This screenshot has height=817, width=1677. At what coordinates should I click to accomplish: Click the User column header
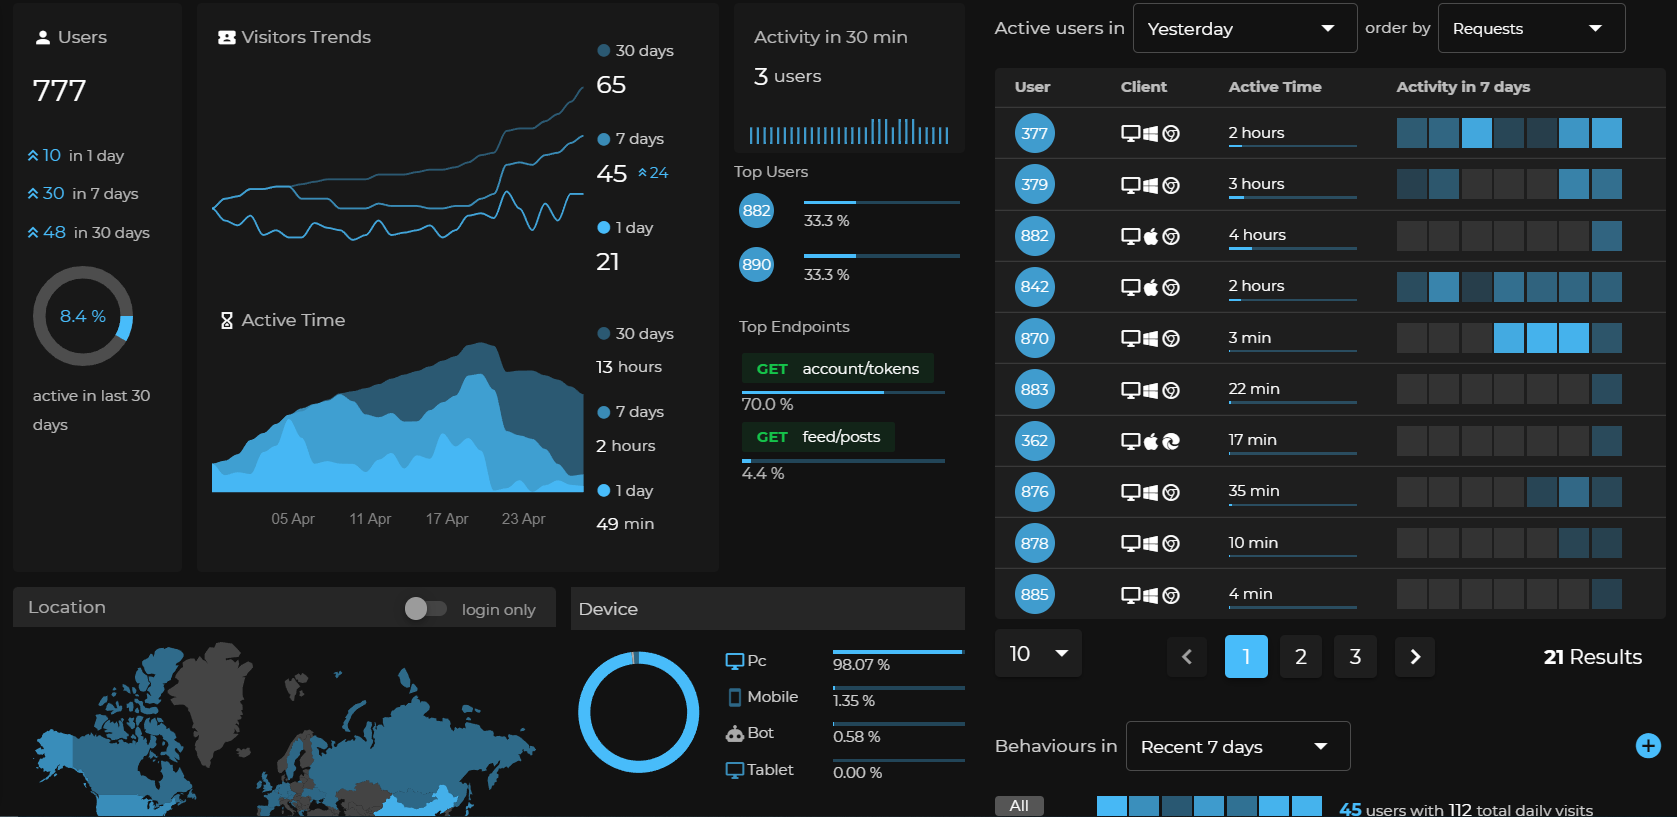click(1032, 87)
